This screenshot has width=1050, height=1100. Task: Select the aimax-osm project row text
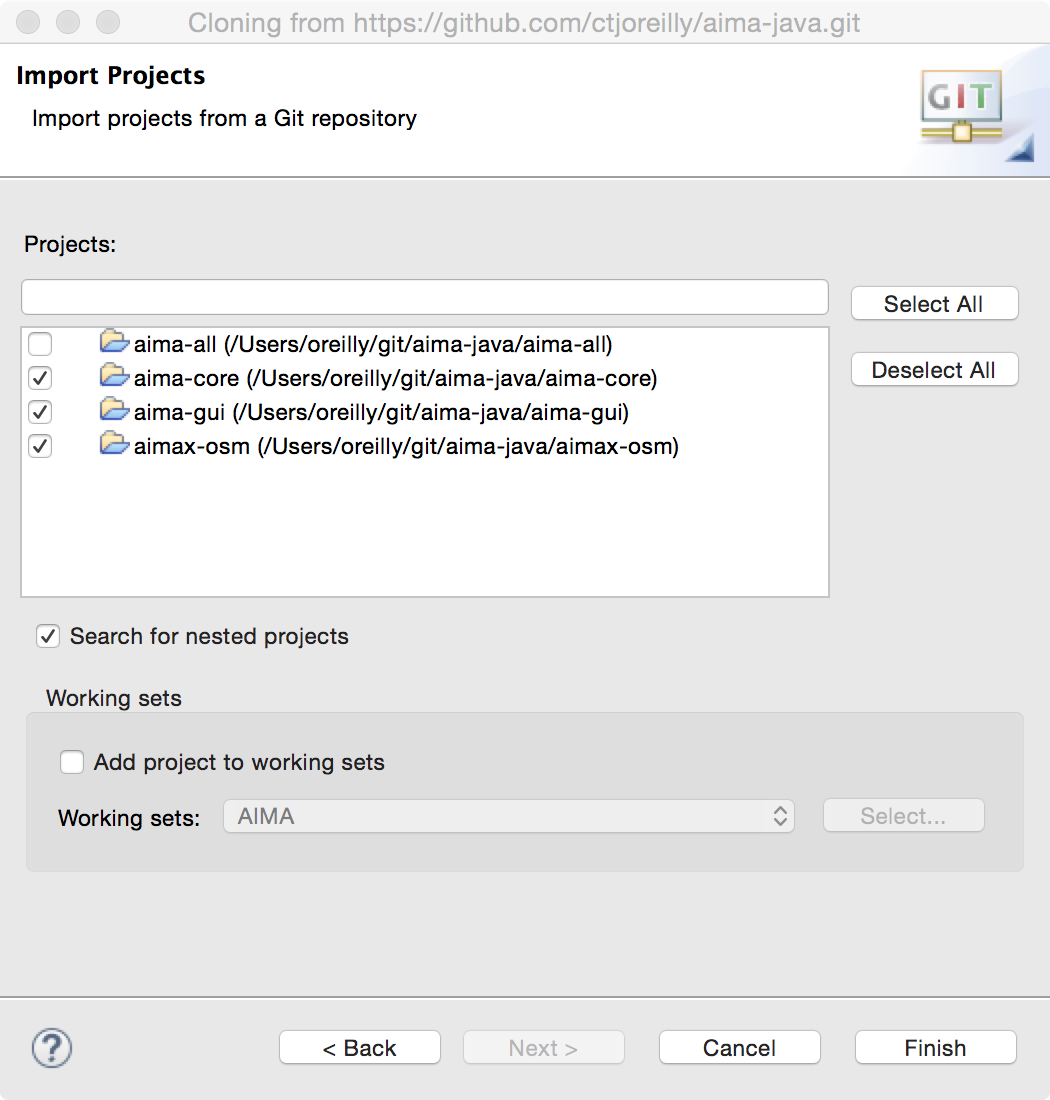pos(406,446)
